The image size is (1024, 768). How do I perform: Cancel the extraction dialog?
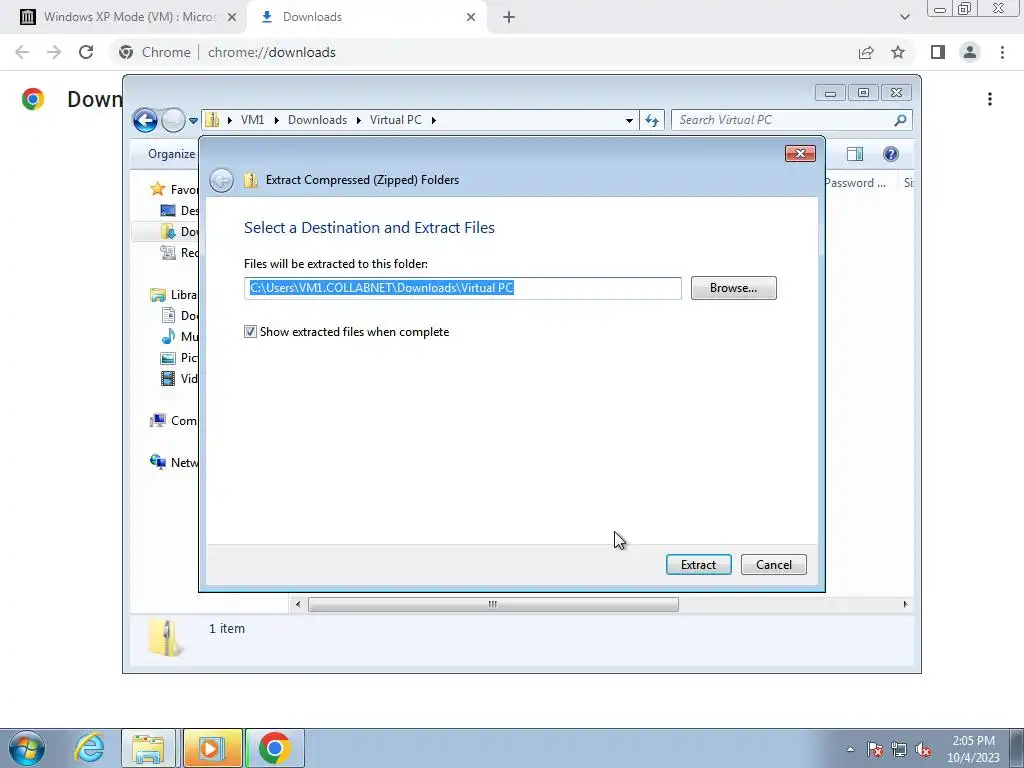point(773,564)
